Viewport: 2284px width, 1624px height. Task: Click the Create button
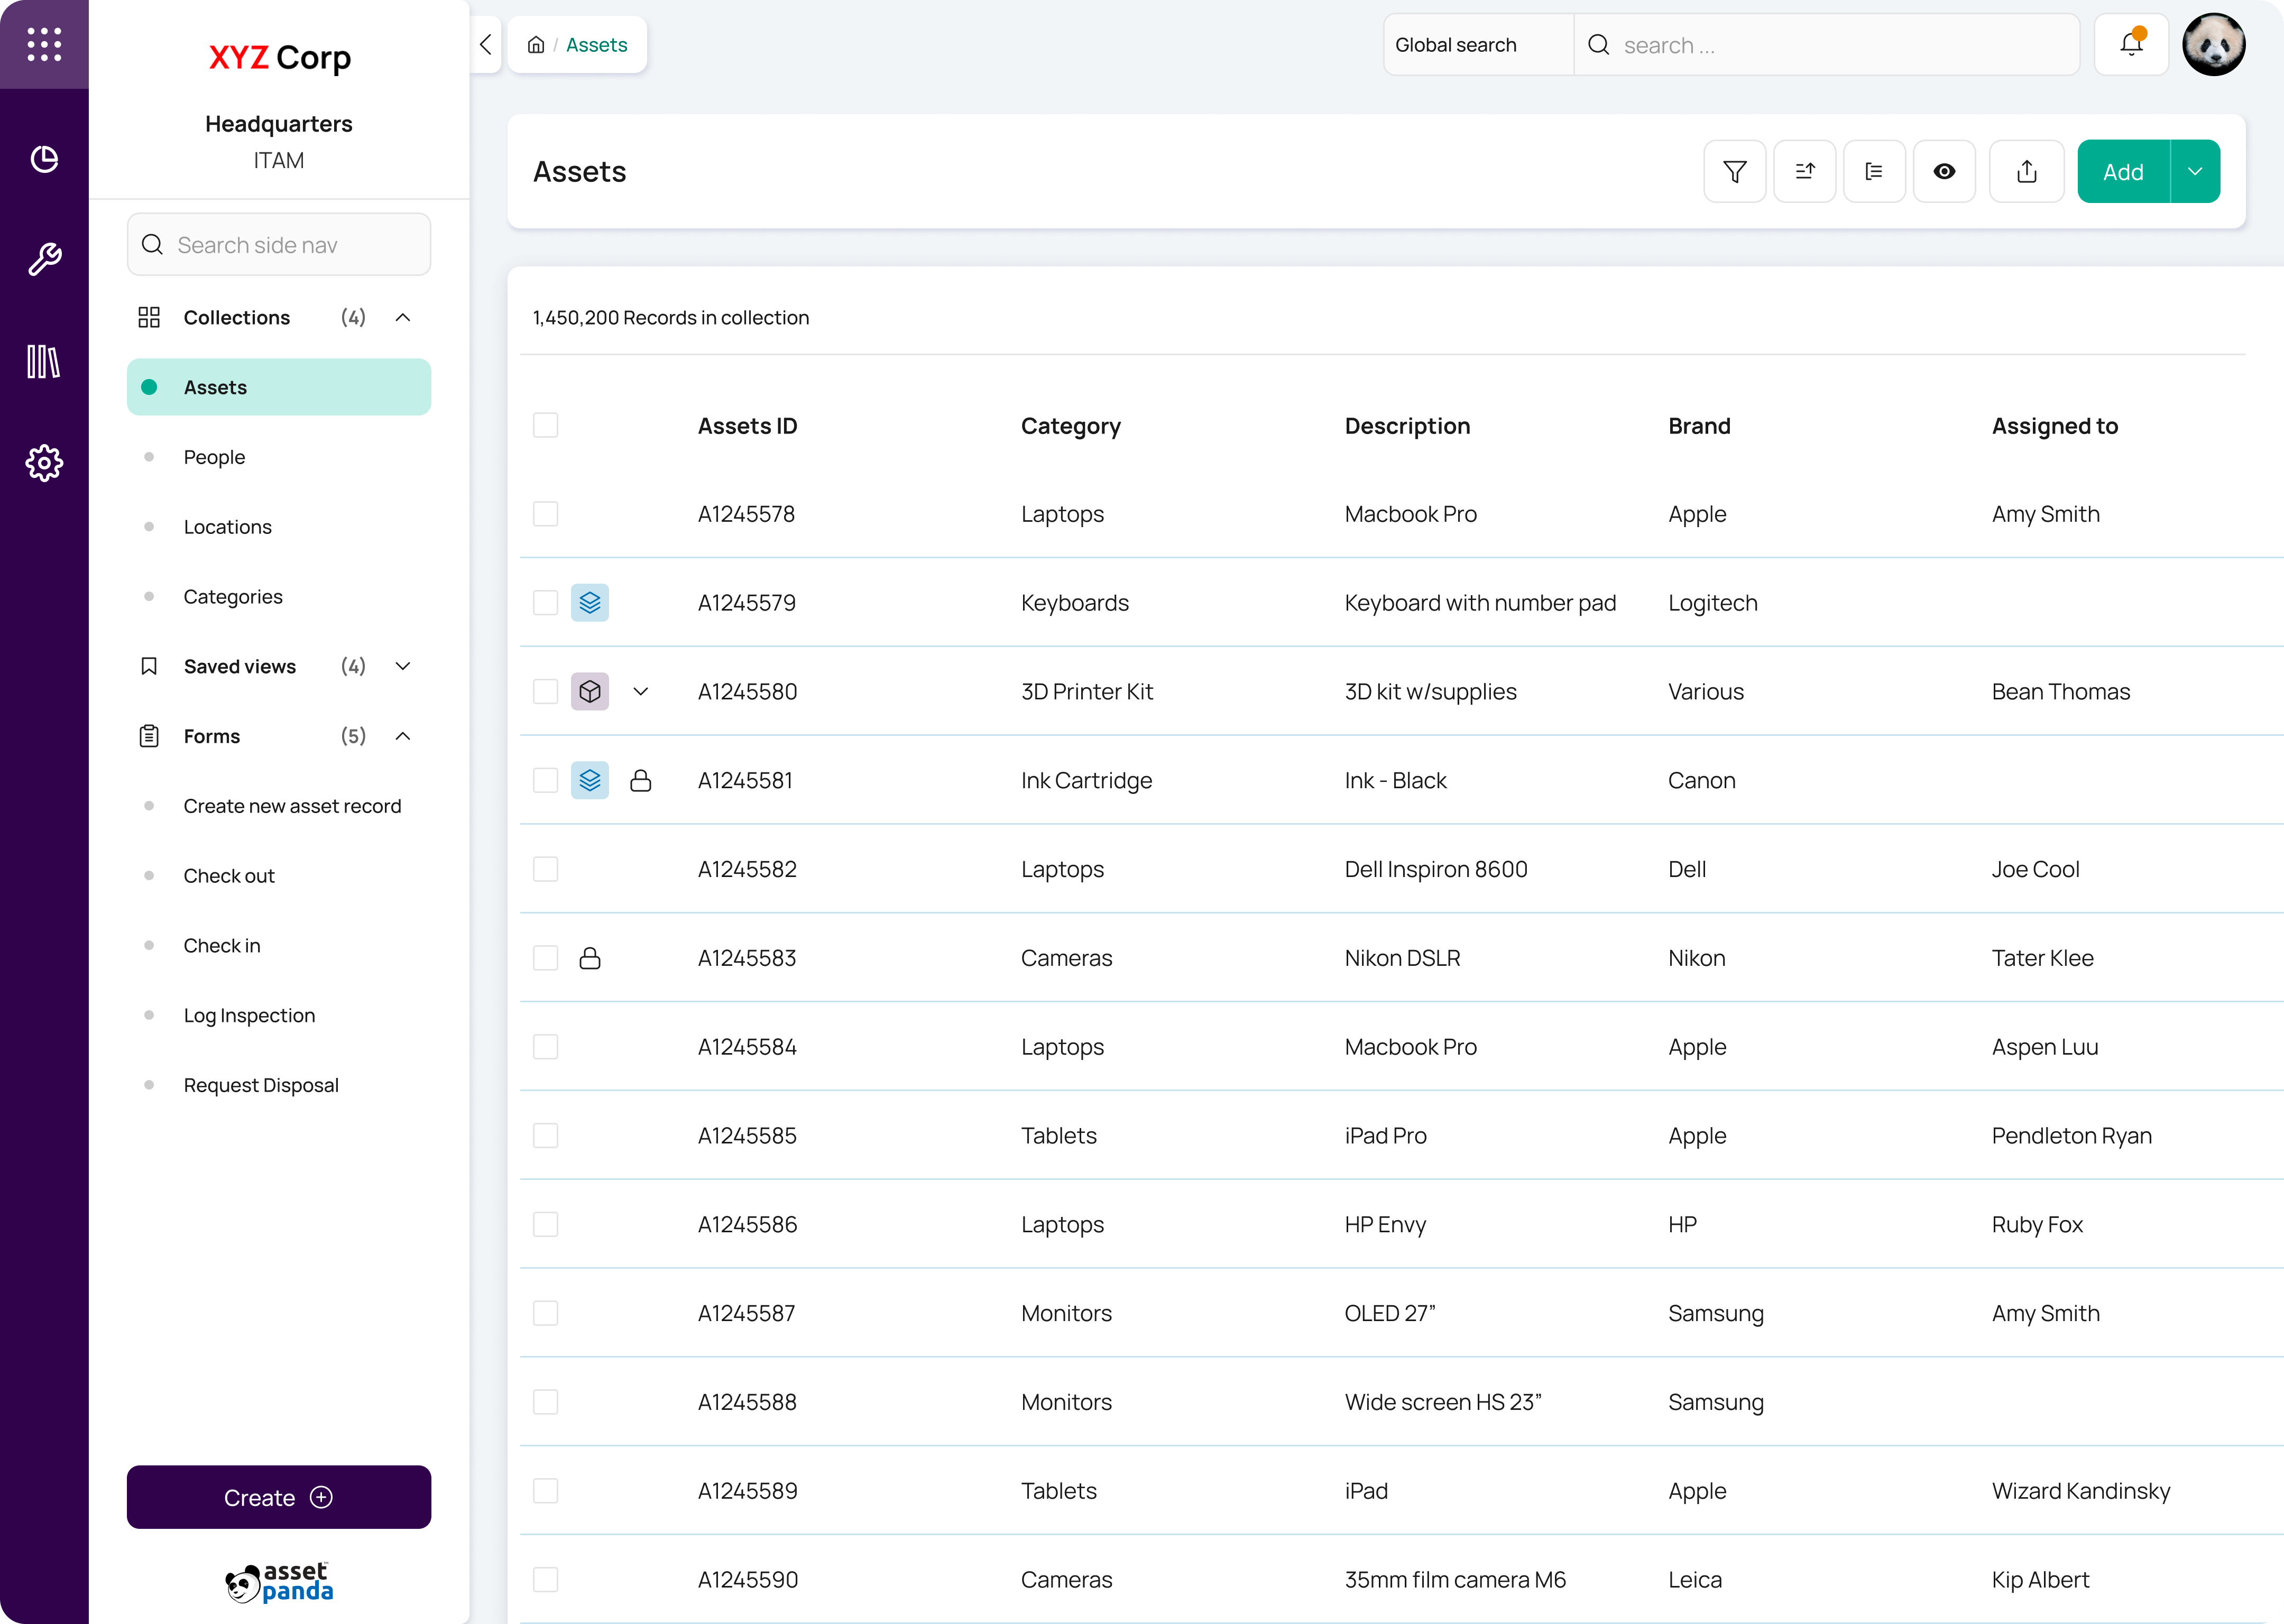coord(279,1497)
